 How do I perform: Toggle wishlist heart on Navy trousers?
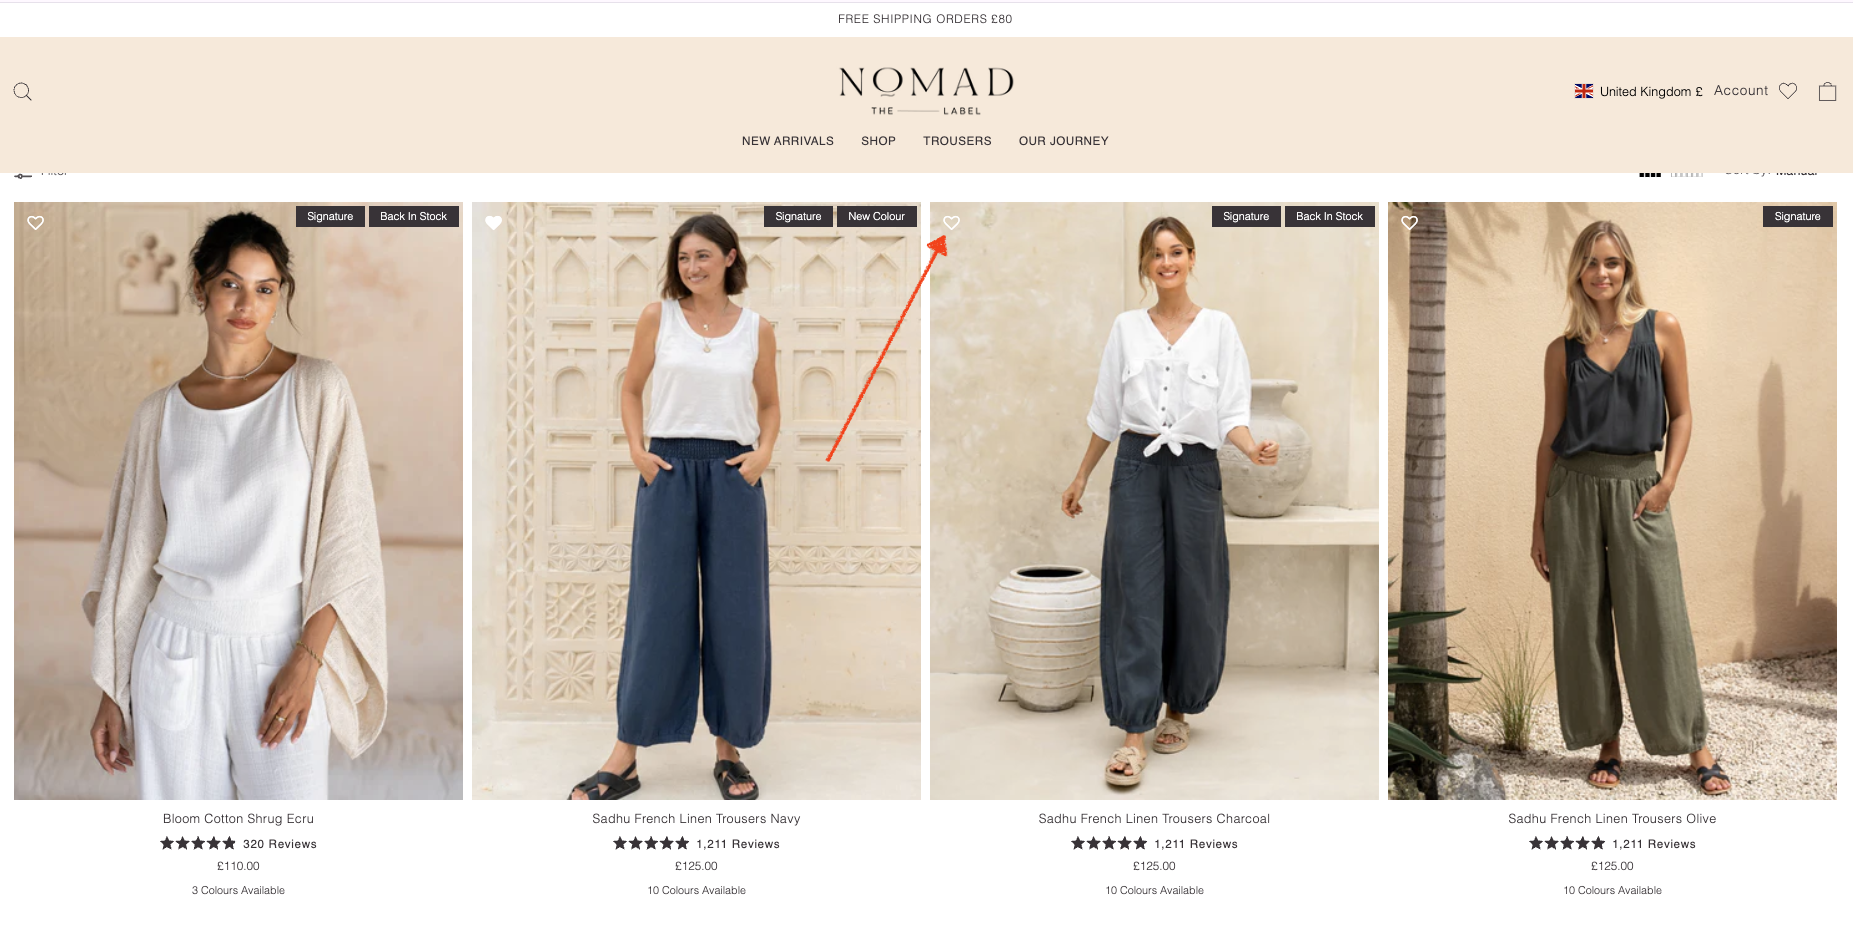pos(494,223)
